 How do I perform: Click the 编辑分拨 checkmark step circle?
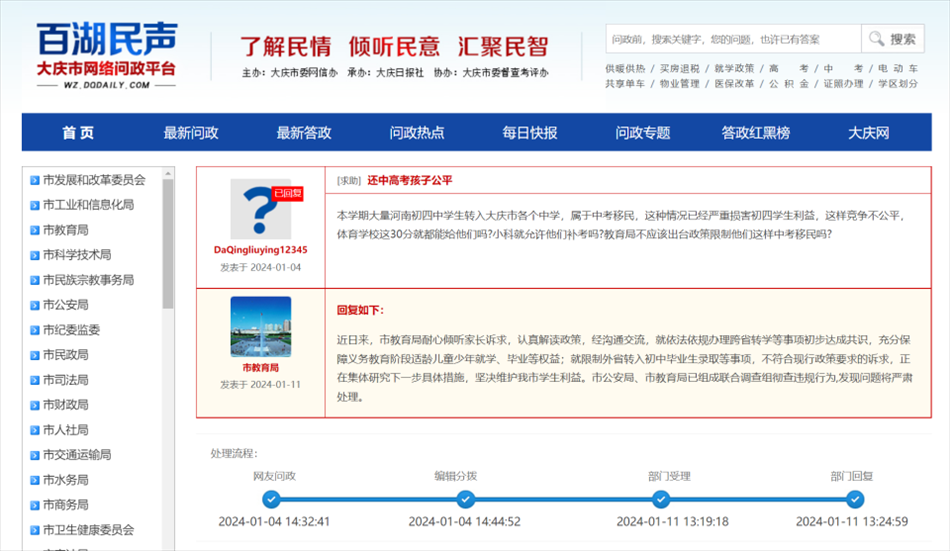(x=463, y=499)
